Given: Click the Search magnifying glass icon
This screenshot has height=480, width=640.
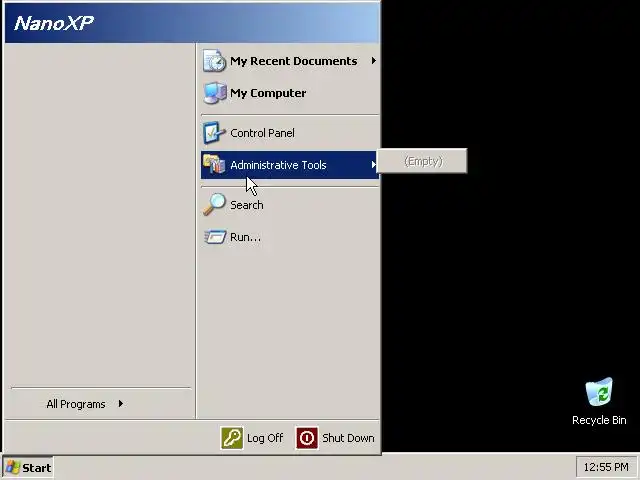Looking at the screenshot, I should (x=214, y=204).
